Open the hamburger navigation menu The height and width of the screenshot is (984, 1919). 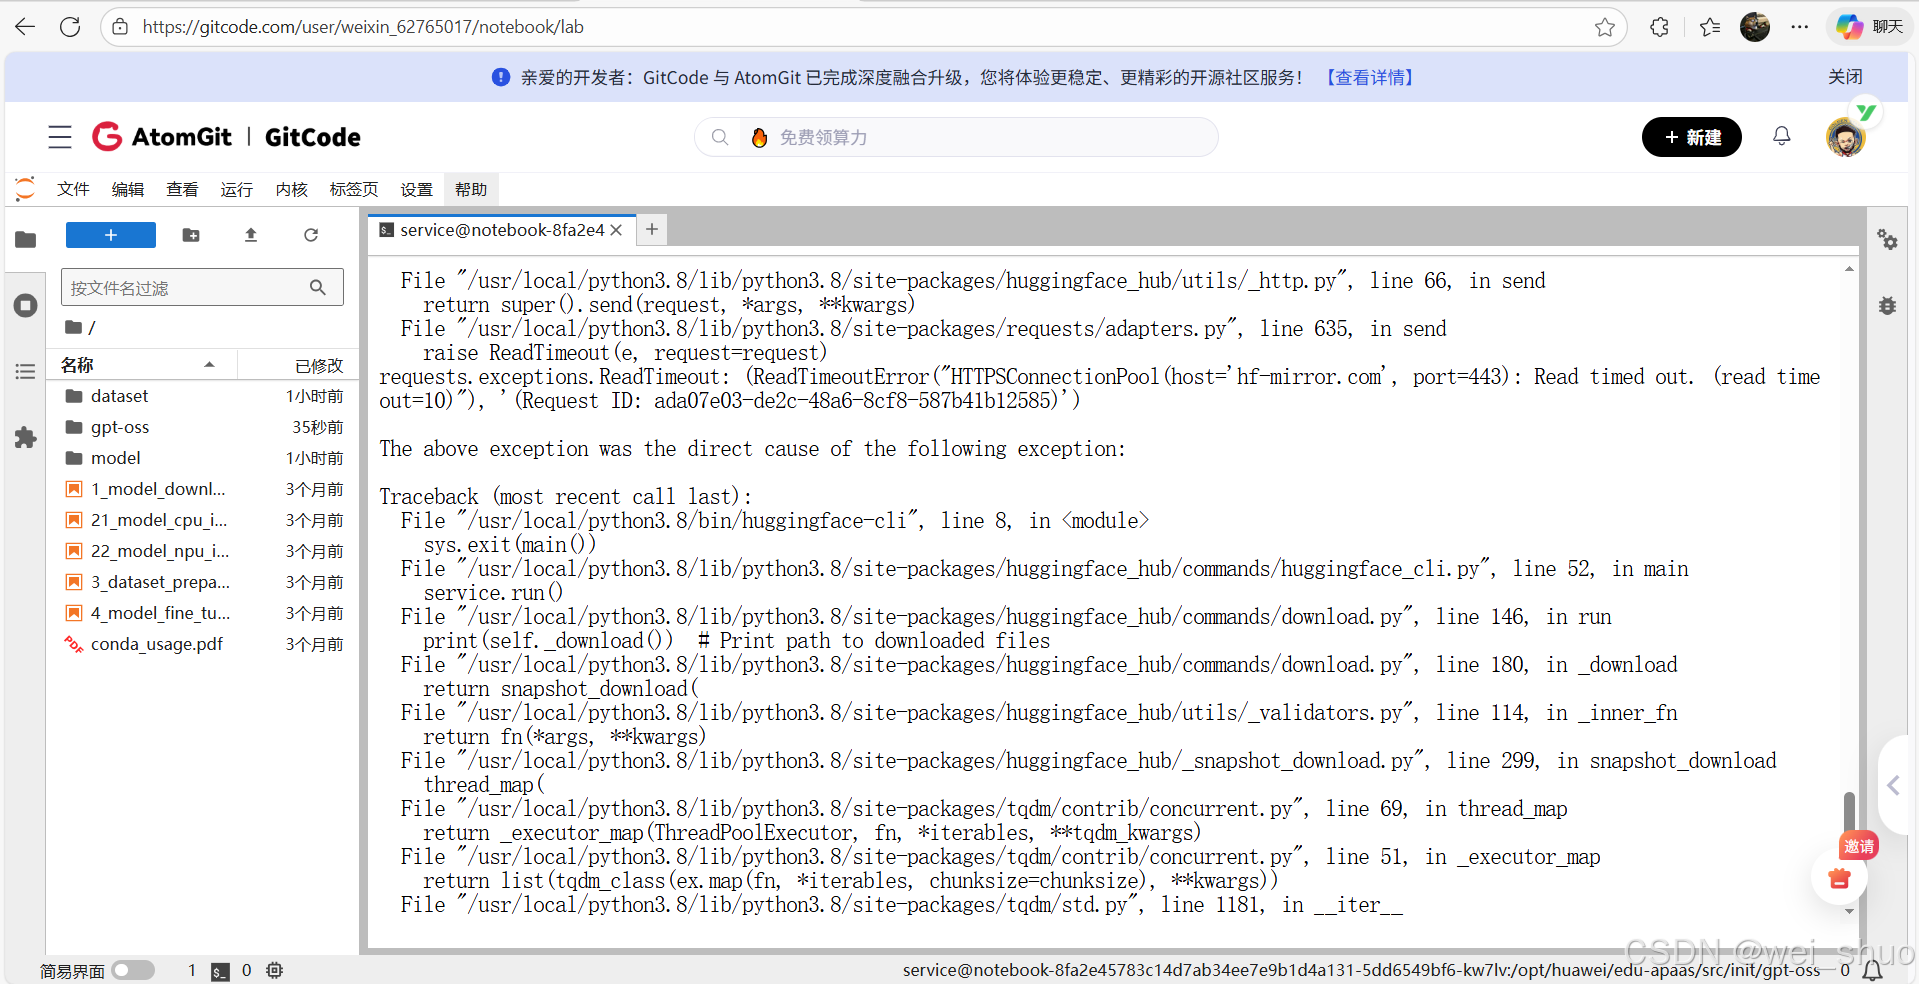point(60,137)
